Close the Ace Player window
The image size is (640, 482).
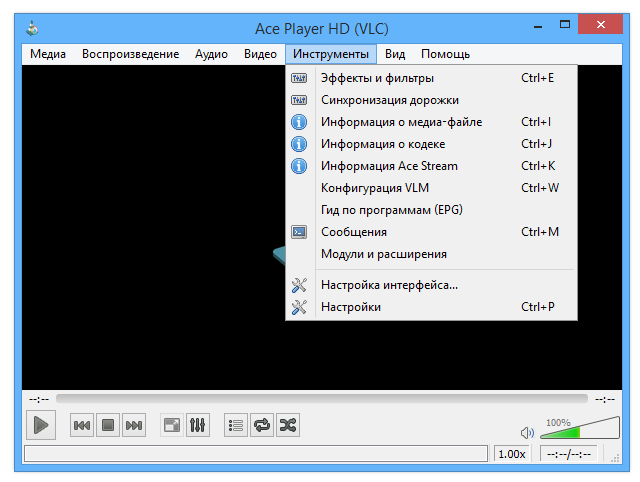point(600,24)
